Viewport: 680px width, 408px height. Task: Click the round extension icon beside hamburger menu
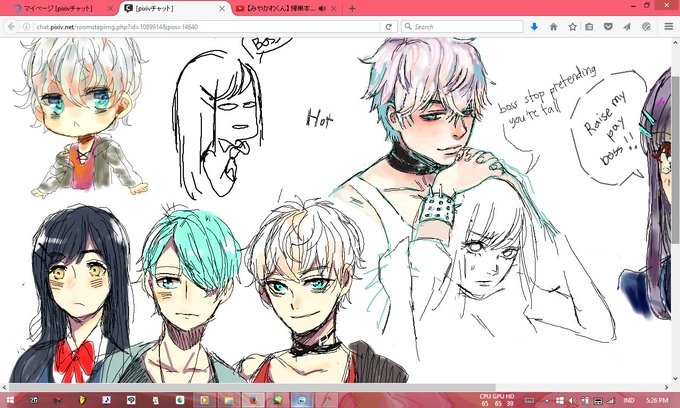click(646, 27)
